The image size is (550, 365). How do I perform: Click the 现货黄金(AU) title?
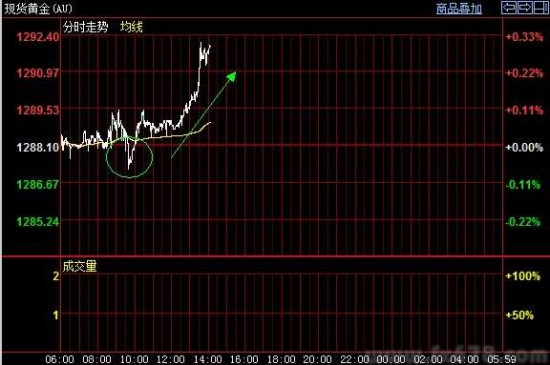(38, 8)
